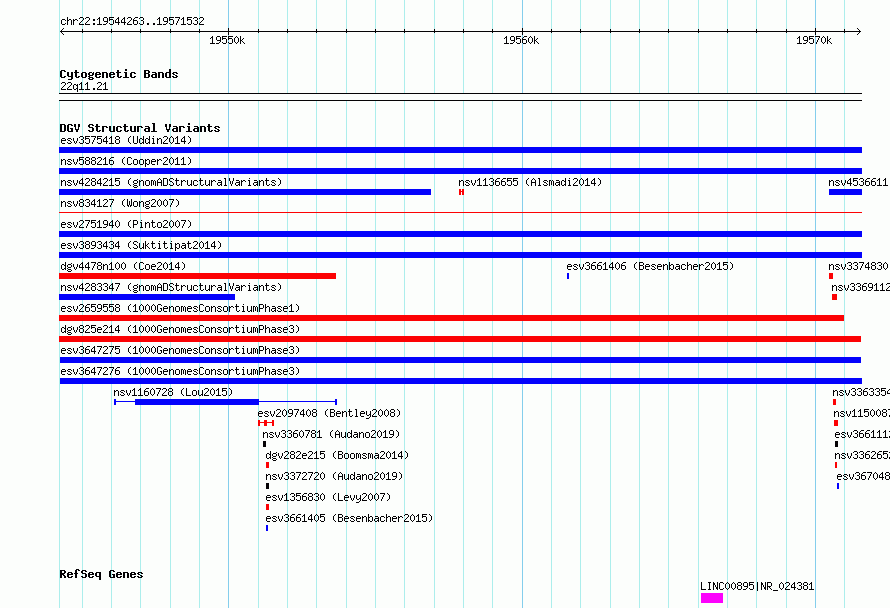Click the nsv1160728 (Lou2015) label

click(173, 392)
